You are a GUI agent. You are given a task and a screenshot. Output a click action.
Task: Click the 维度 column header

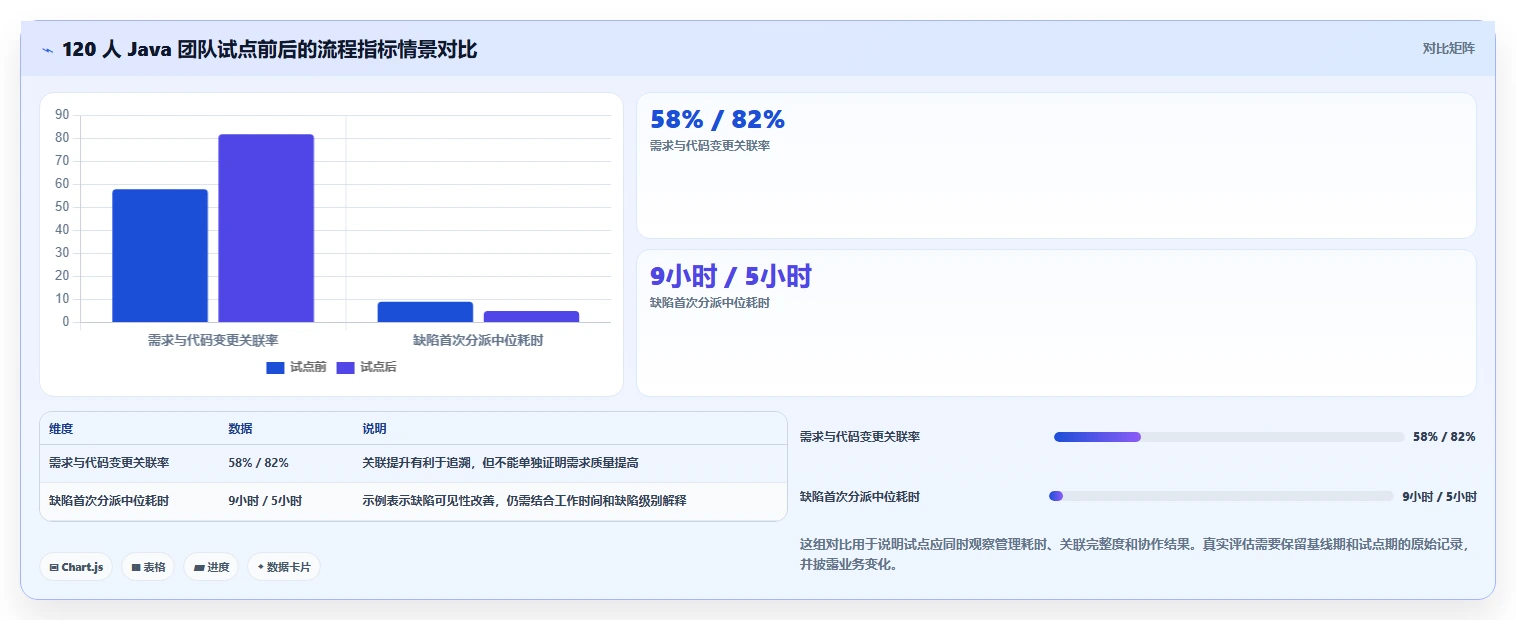click(61, 428)
